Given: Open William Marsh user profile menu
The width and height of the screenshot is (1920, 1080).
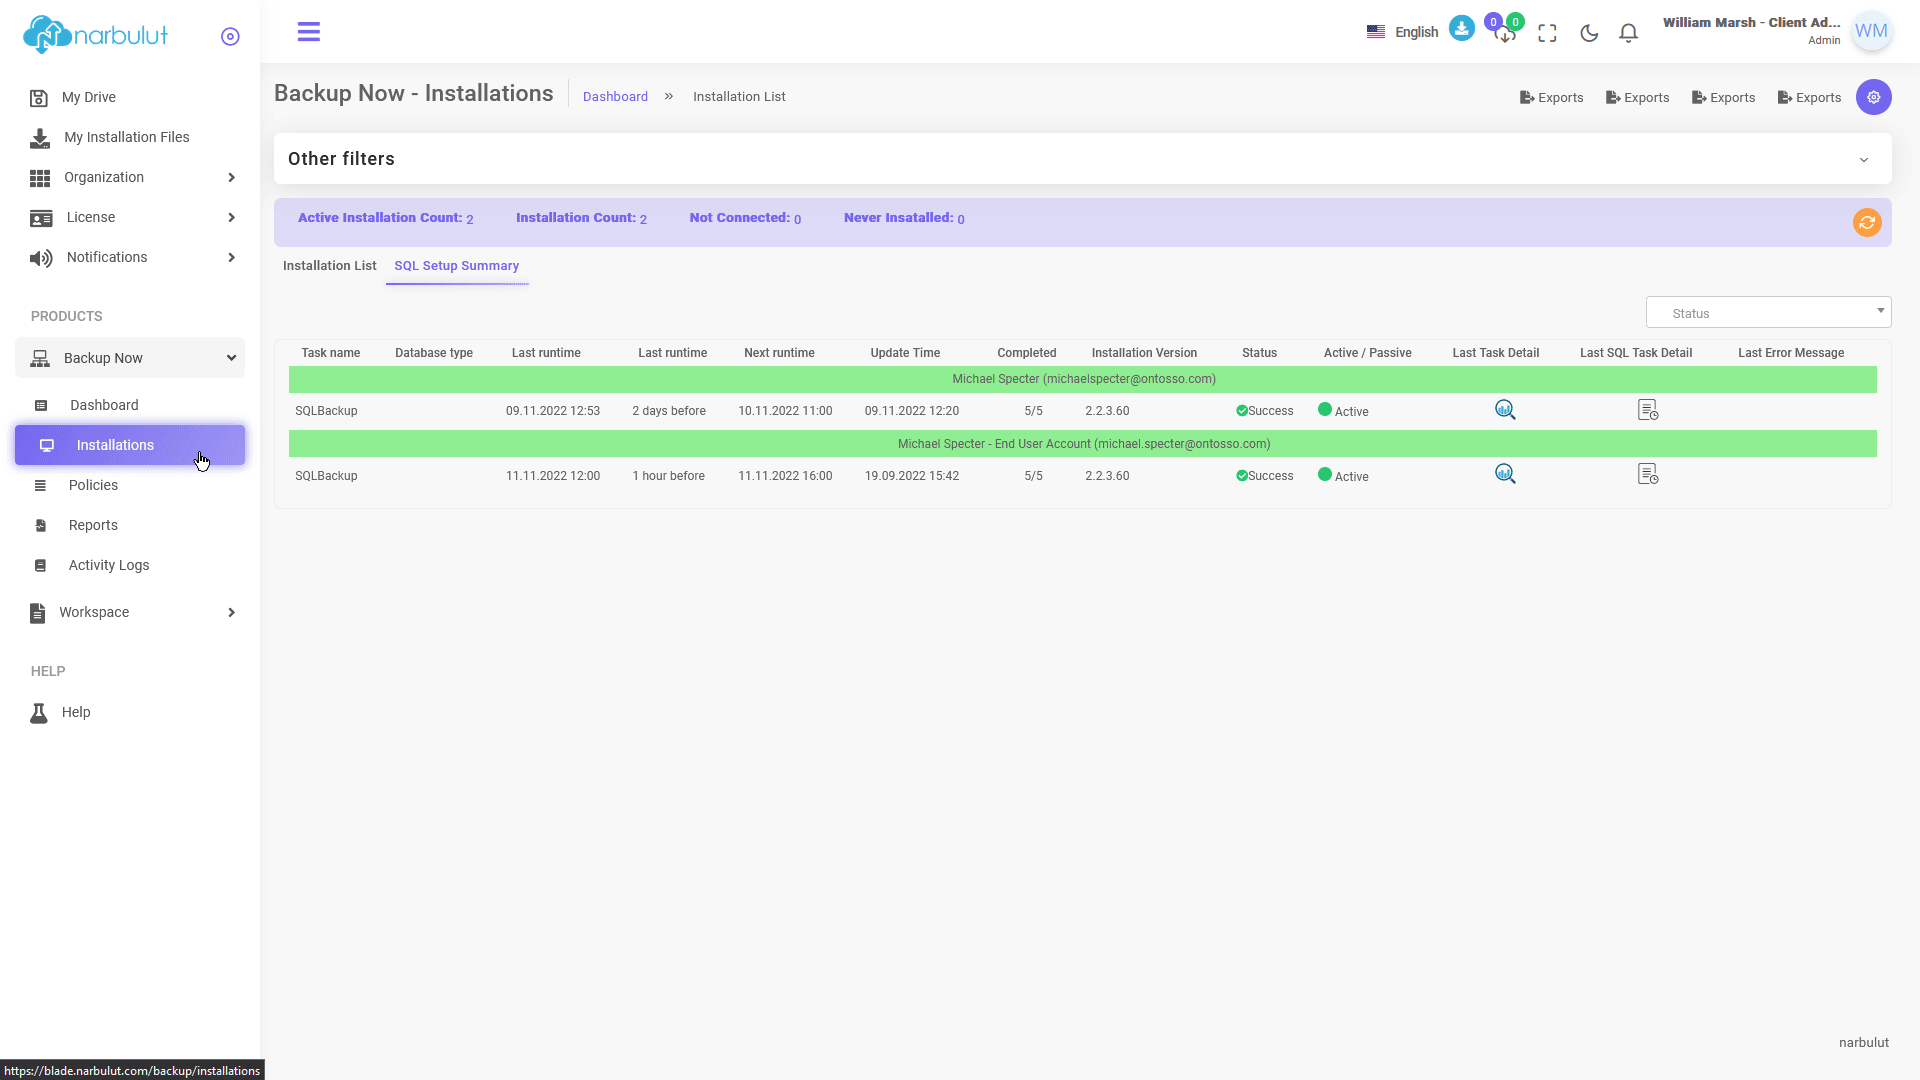Looking at the screenshot, I should click(x=1751, y=30).
